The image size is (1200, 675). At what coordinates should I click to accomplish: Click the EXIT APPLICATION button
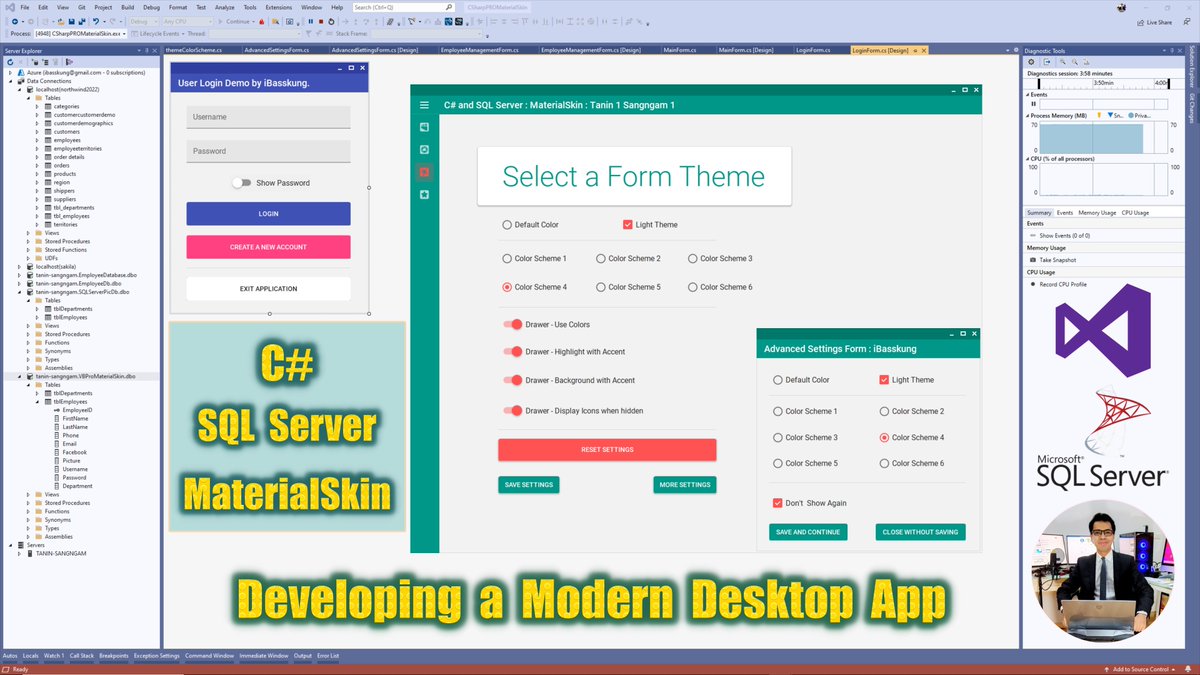(268, 289)
